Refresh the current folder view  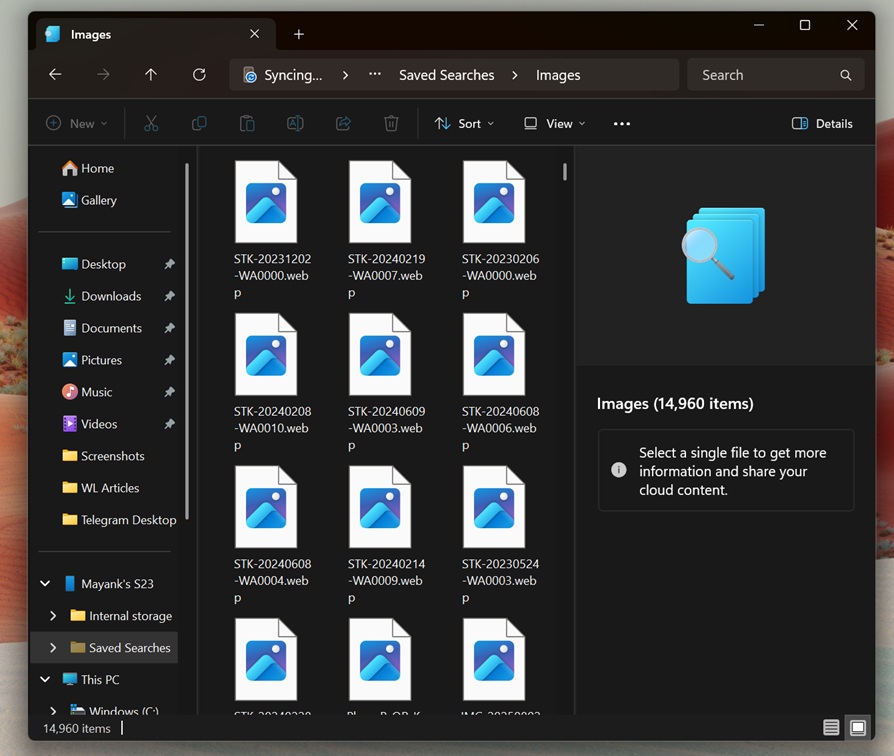click(x=199, y=74)
